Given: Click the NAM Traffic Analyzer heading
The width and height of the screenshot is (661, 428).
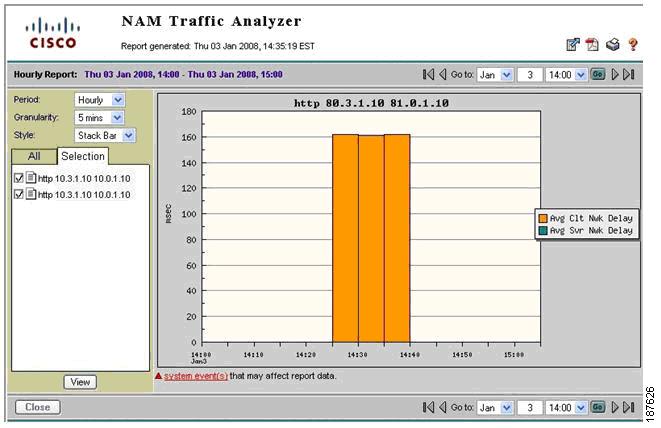Looking at the screenshot, I should (x=211, y=21).
